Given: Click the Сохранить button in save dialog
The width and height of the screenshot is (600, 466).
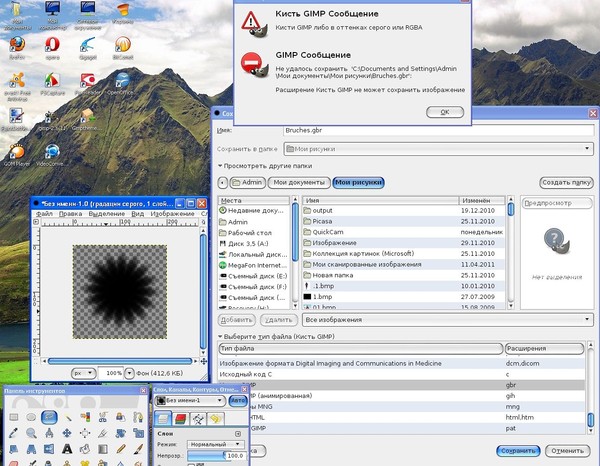Looking at the screenshot, I should pyautogui.click(x=518, y=451).
